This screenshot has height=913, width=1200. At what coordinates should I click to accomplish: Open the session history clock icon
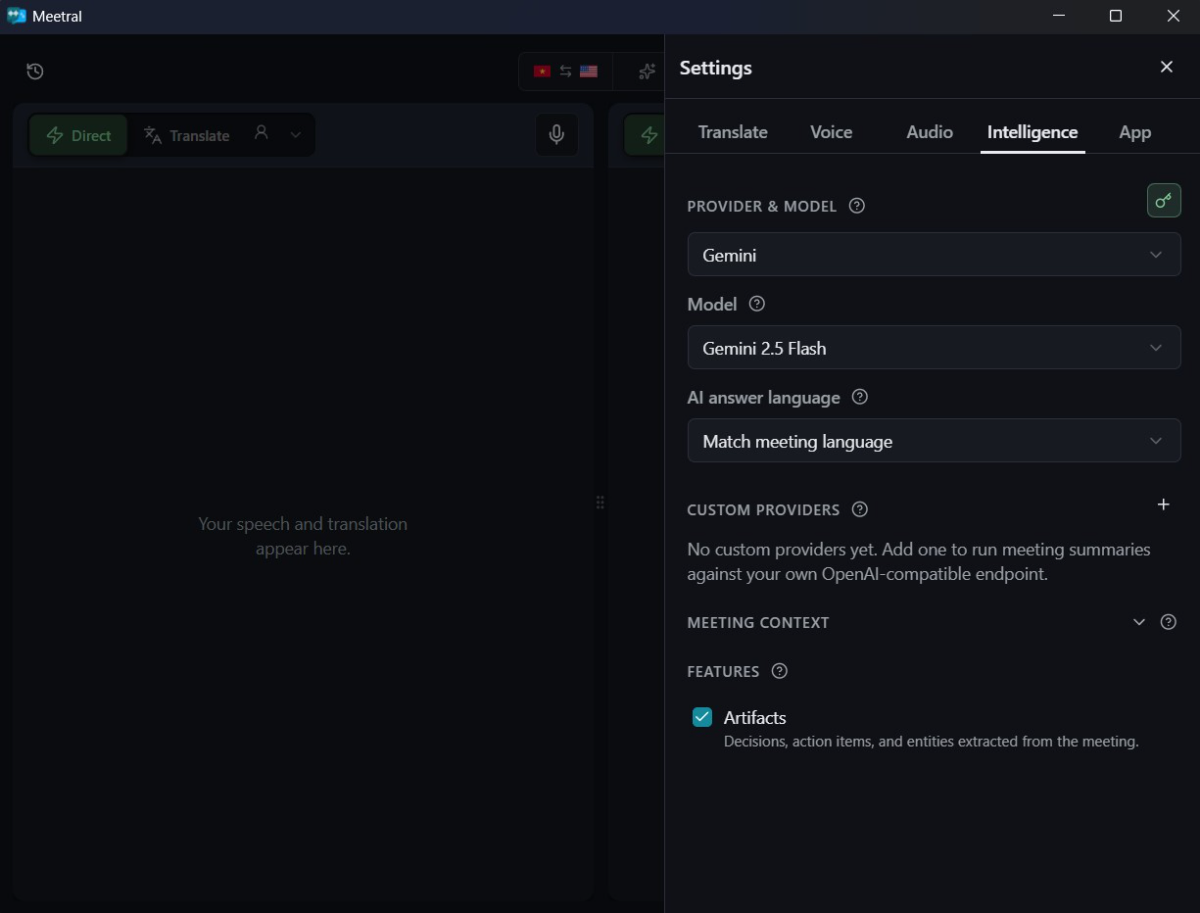[x=35, y=71]
